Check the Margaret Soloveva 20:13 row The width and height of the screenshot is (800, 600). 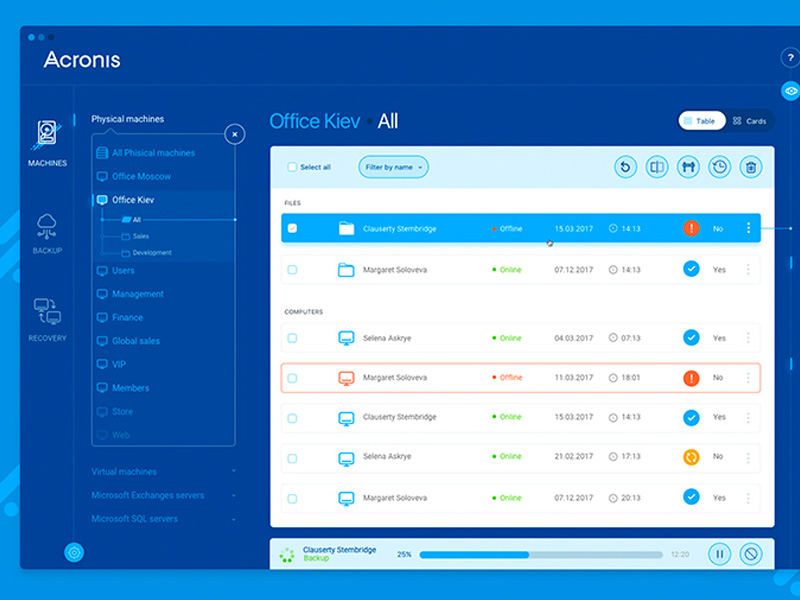292,498
